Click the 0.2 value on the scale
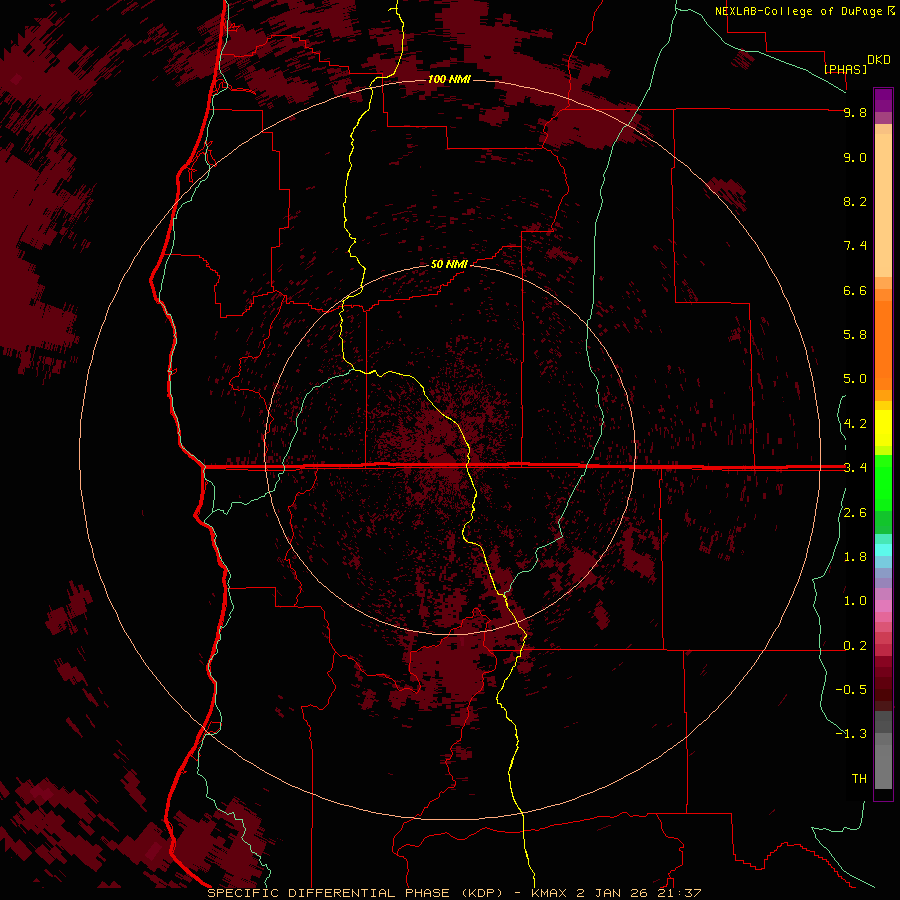 point(855,646)
